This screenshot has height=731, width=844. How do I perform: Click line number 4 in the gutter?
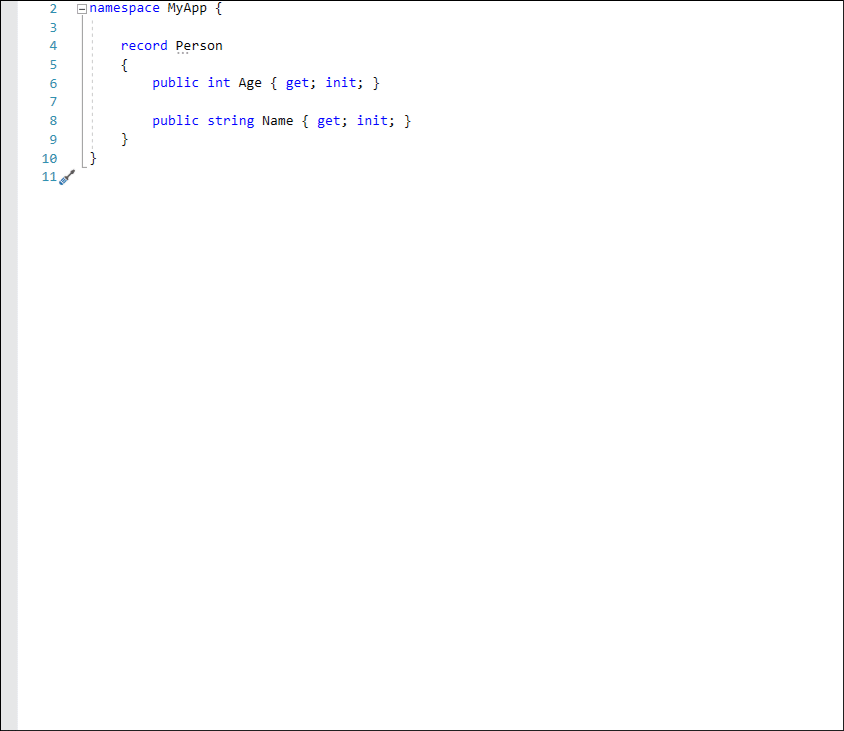(53, 46)
